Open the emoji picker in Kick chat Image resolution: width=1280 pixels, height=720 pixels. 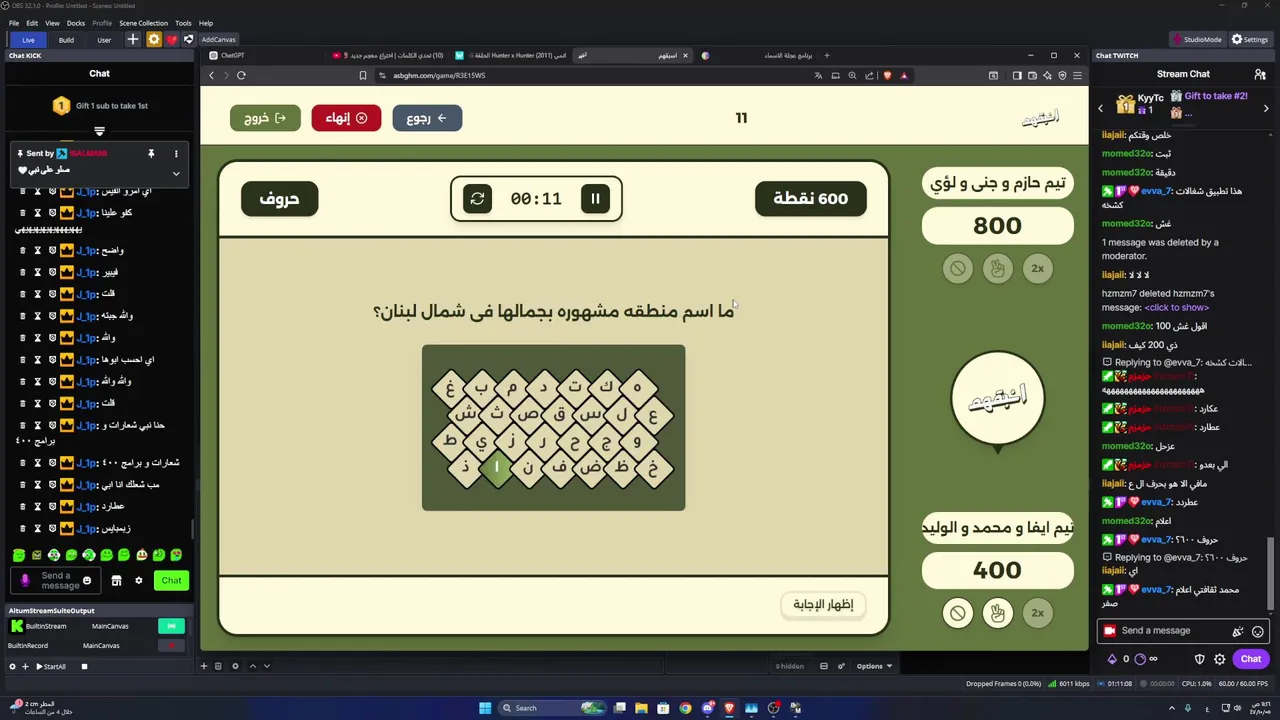coord(87,580)
